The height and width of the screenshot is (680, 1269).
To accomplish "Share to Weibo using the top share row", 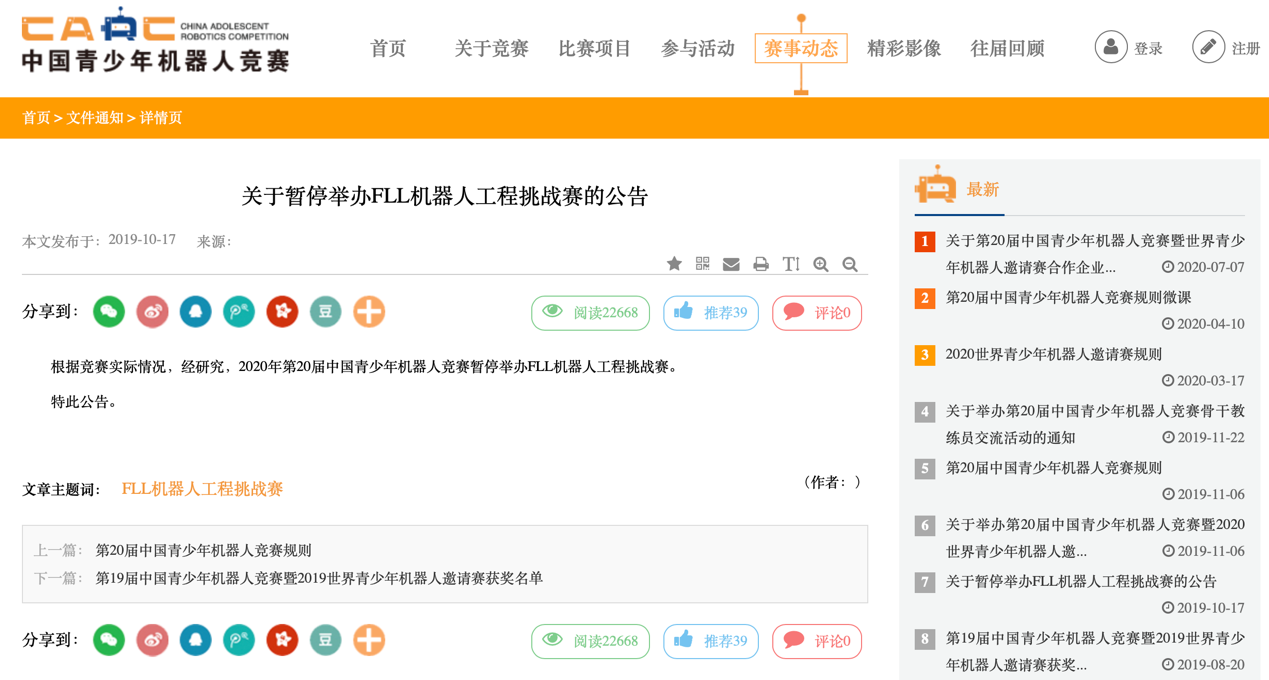I will click(x=152, y=312).
